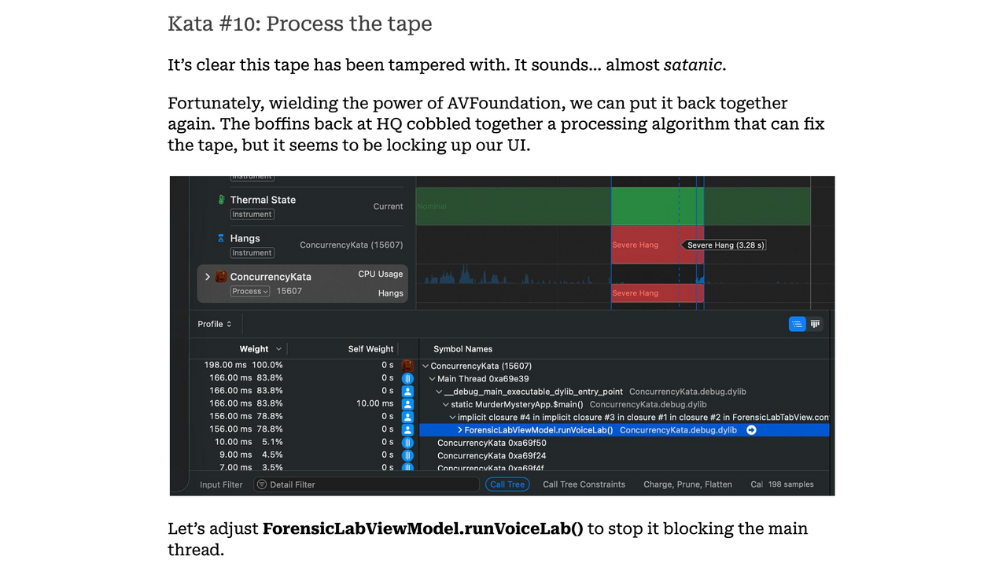Switch to the flame graph detail view

click(816, 324)
